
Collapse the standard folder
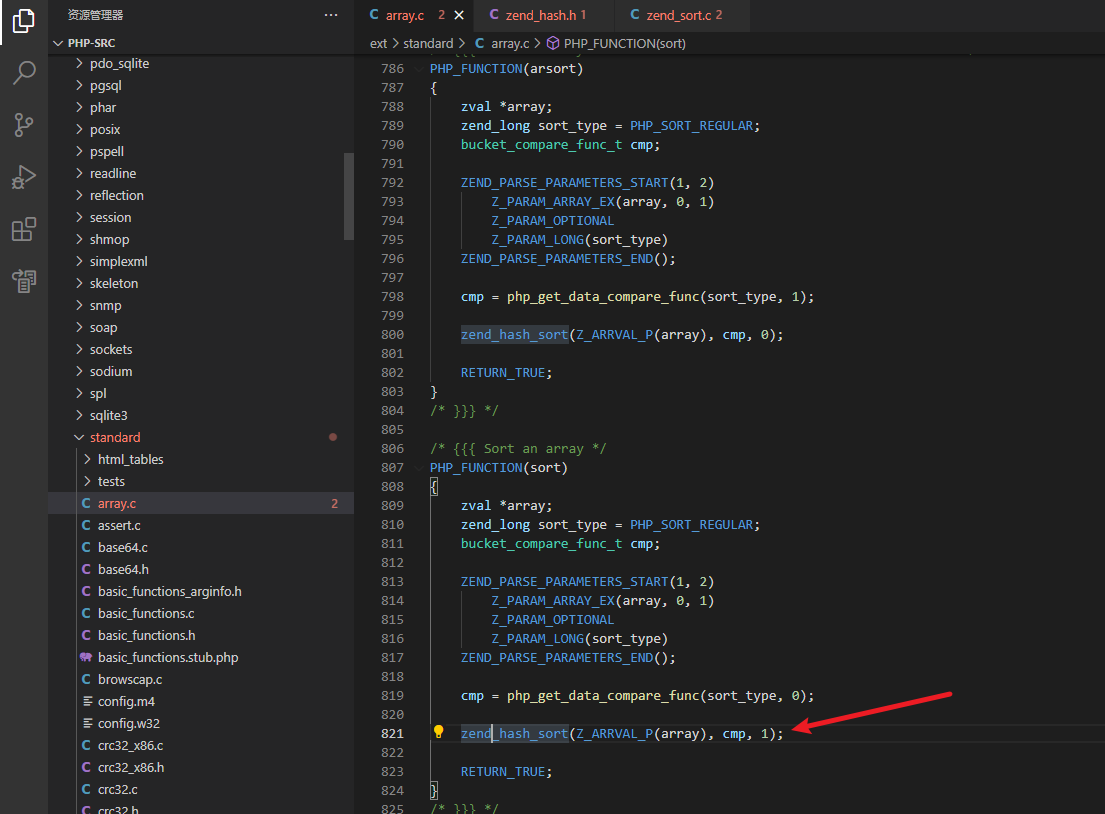[x=114, y=437]
